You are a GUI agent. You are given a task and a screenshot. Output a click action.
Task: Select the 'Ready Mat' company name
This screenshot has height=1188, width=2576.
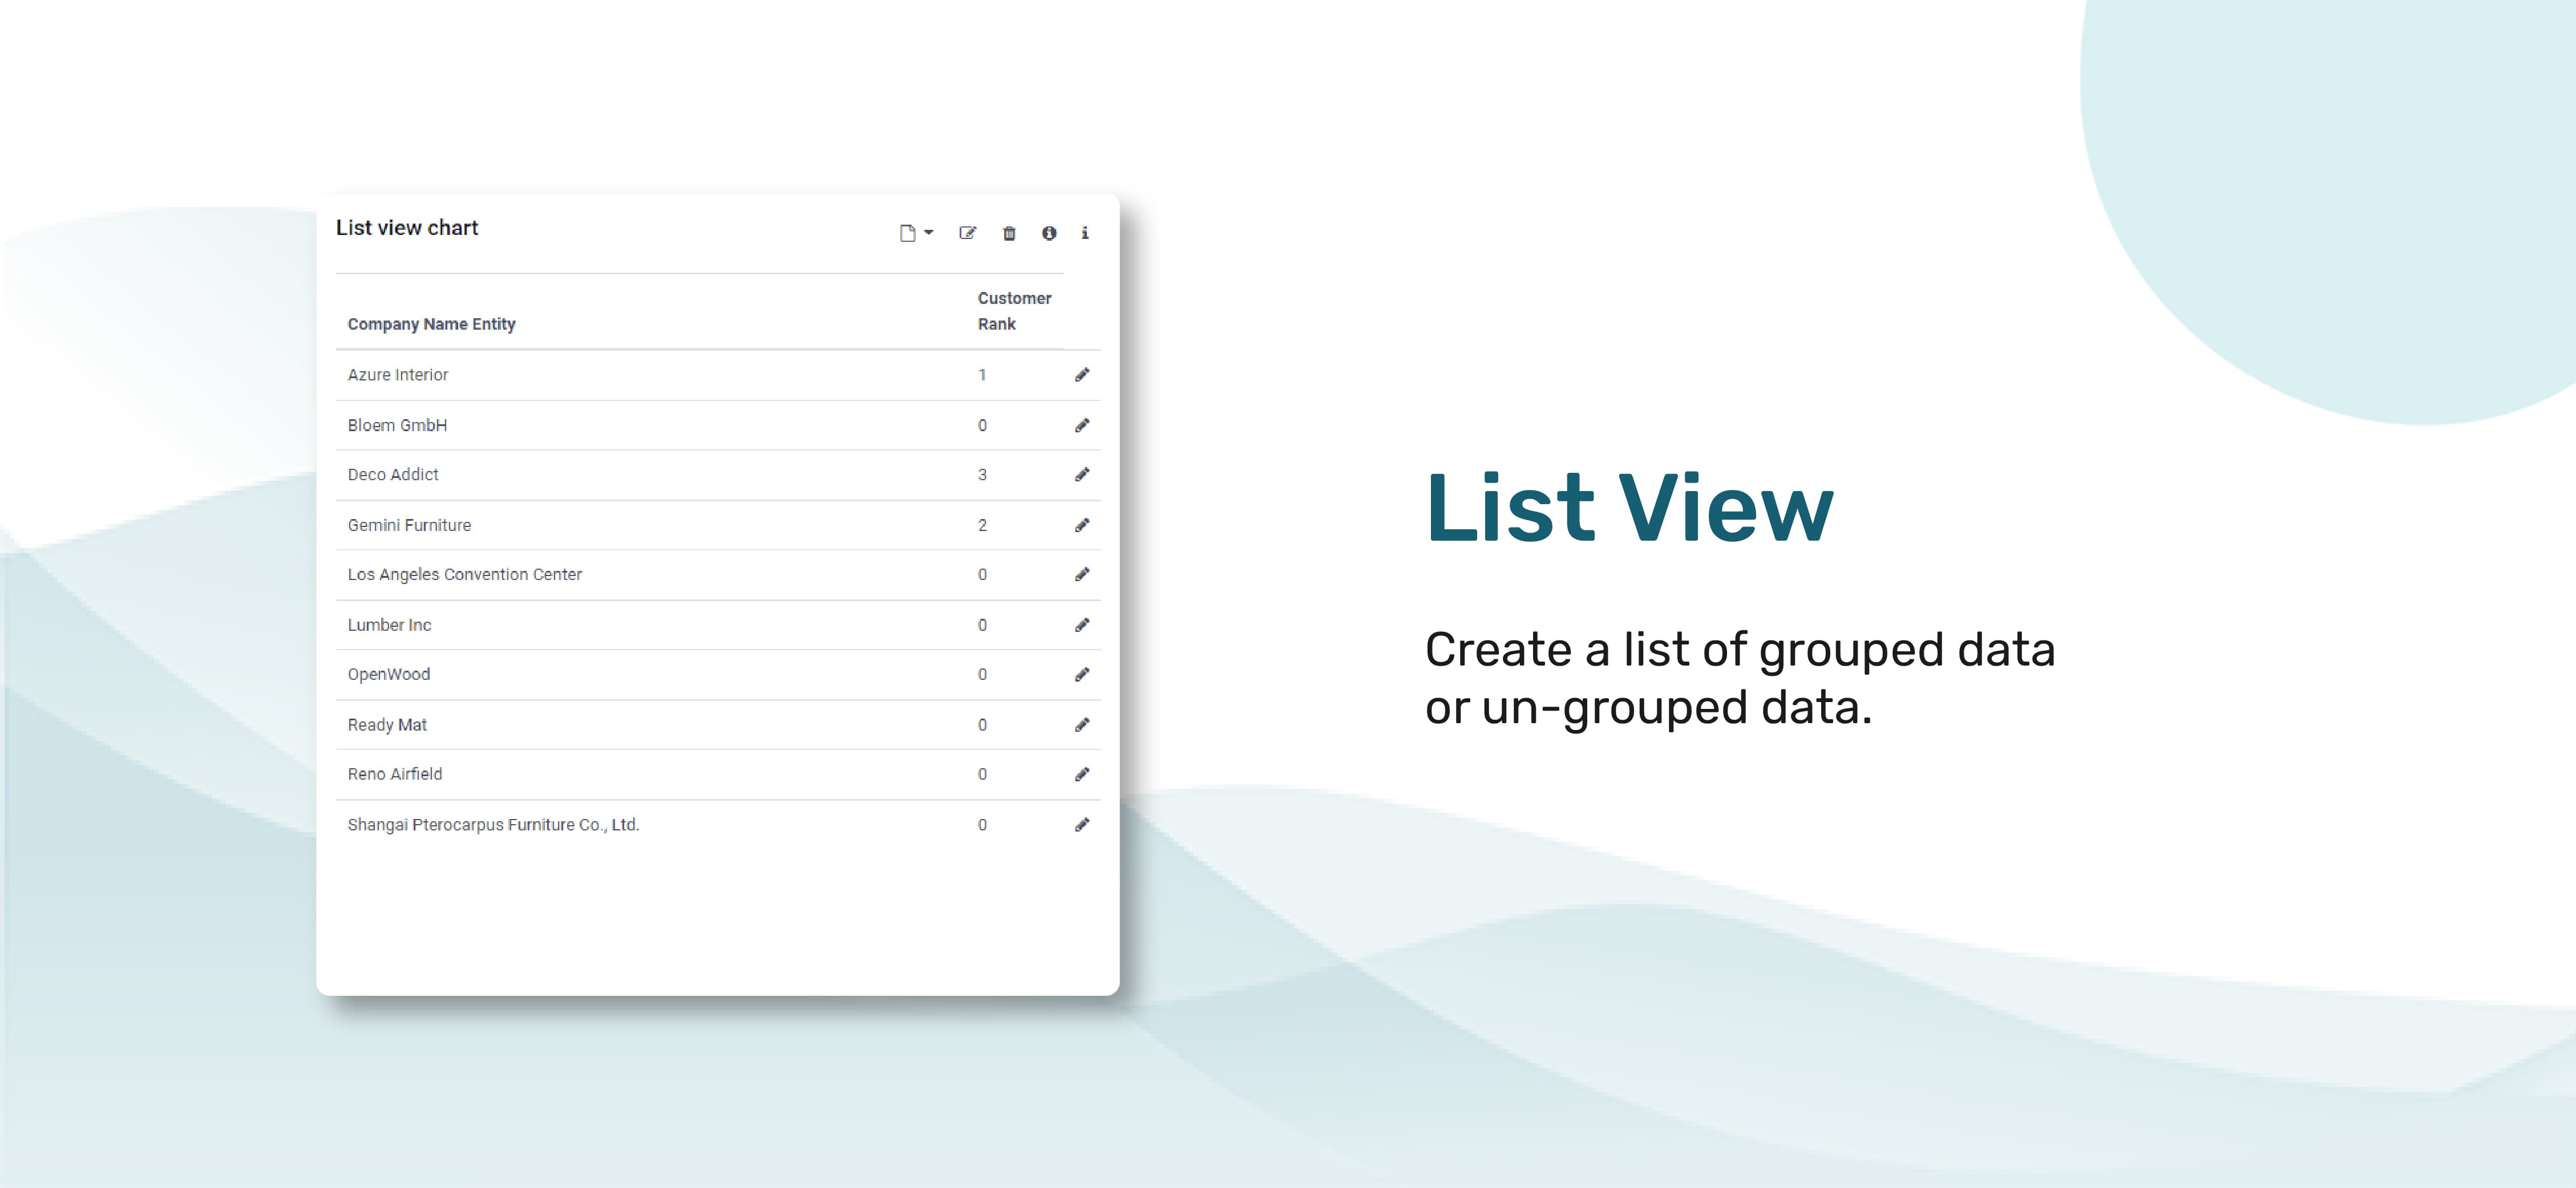(387, 725)
